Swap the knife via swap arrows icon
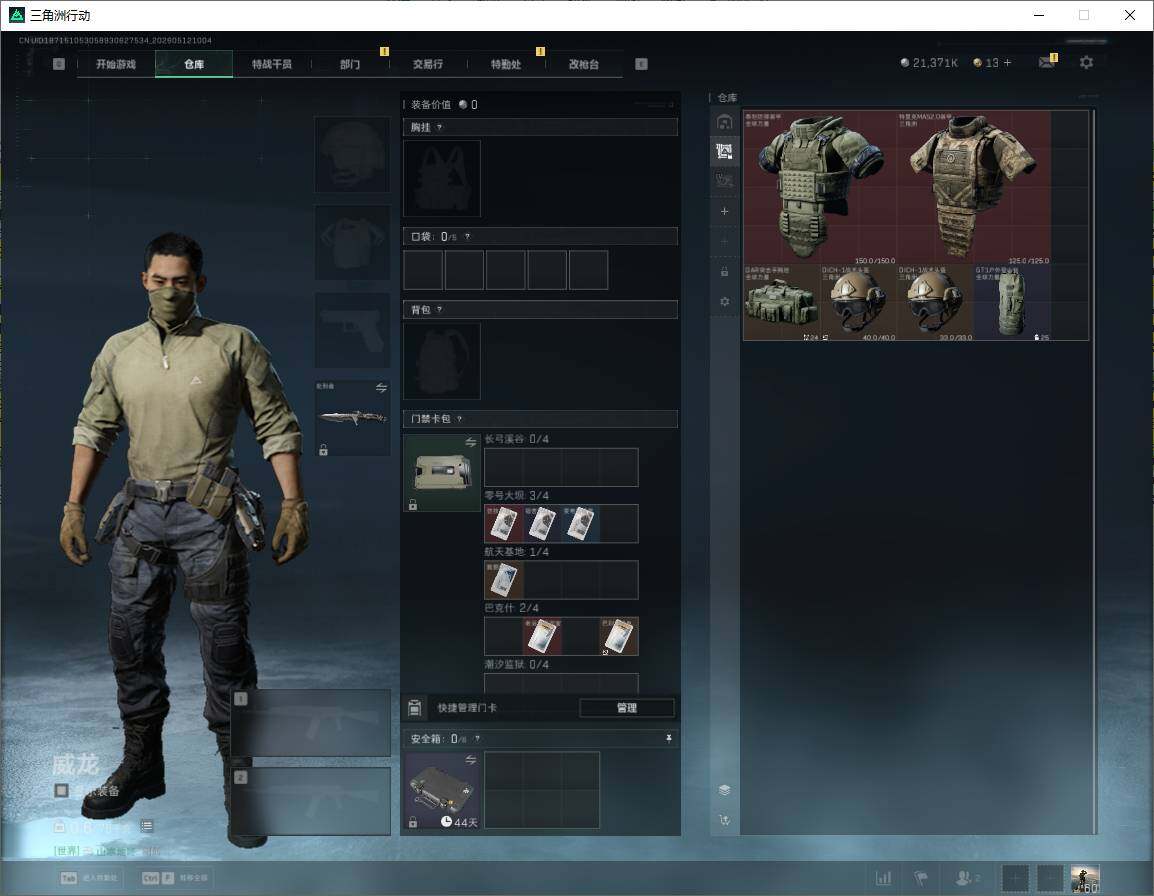1154x896 pixels. [x=381, y=388]
